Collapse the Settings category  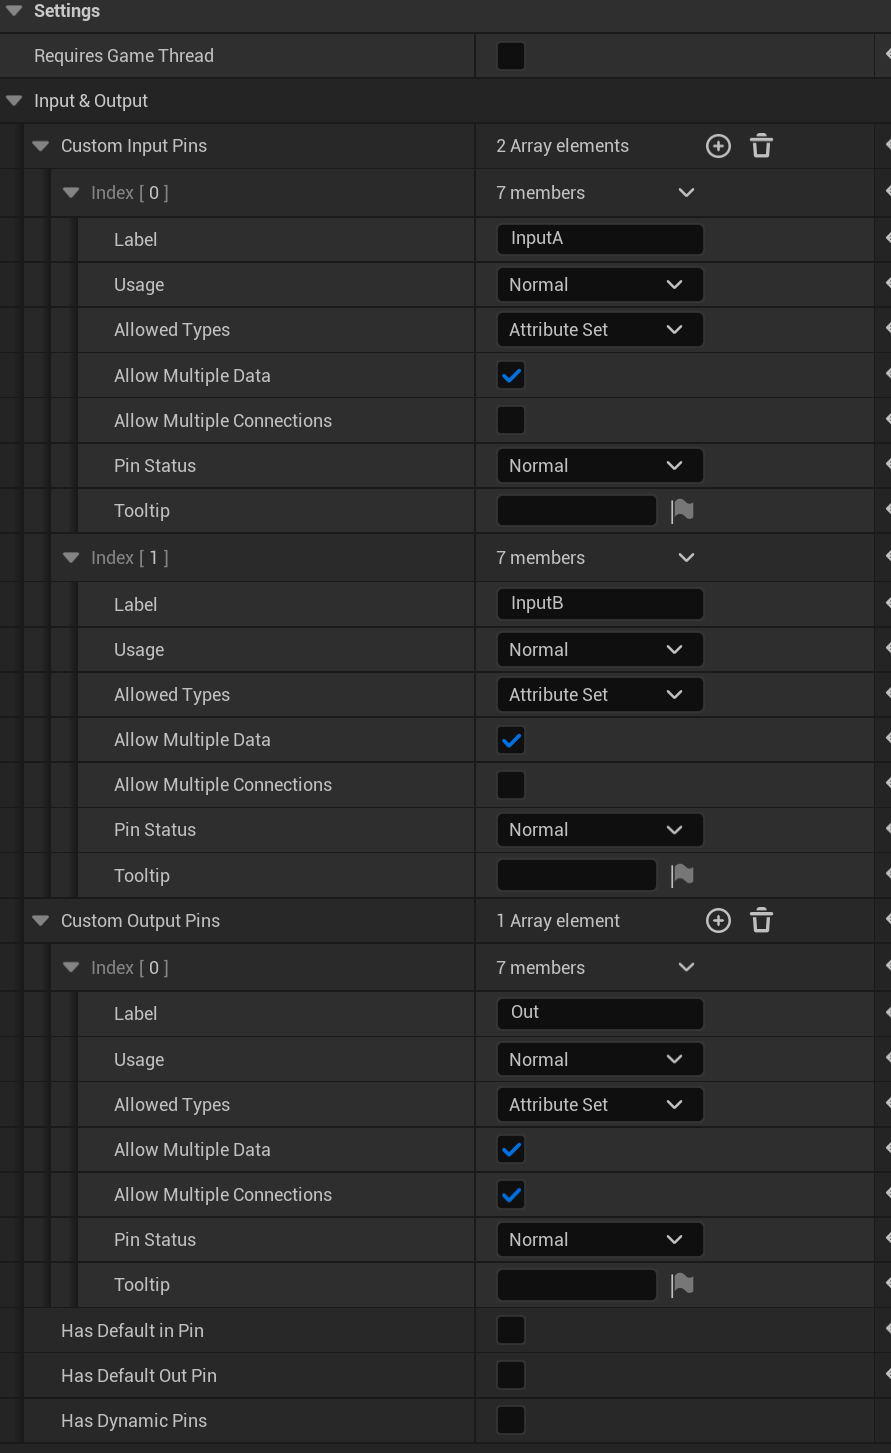tap(14, 11)
